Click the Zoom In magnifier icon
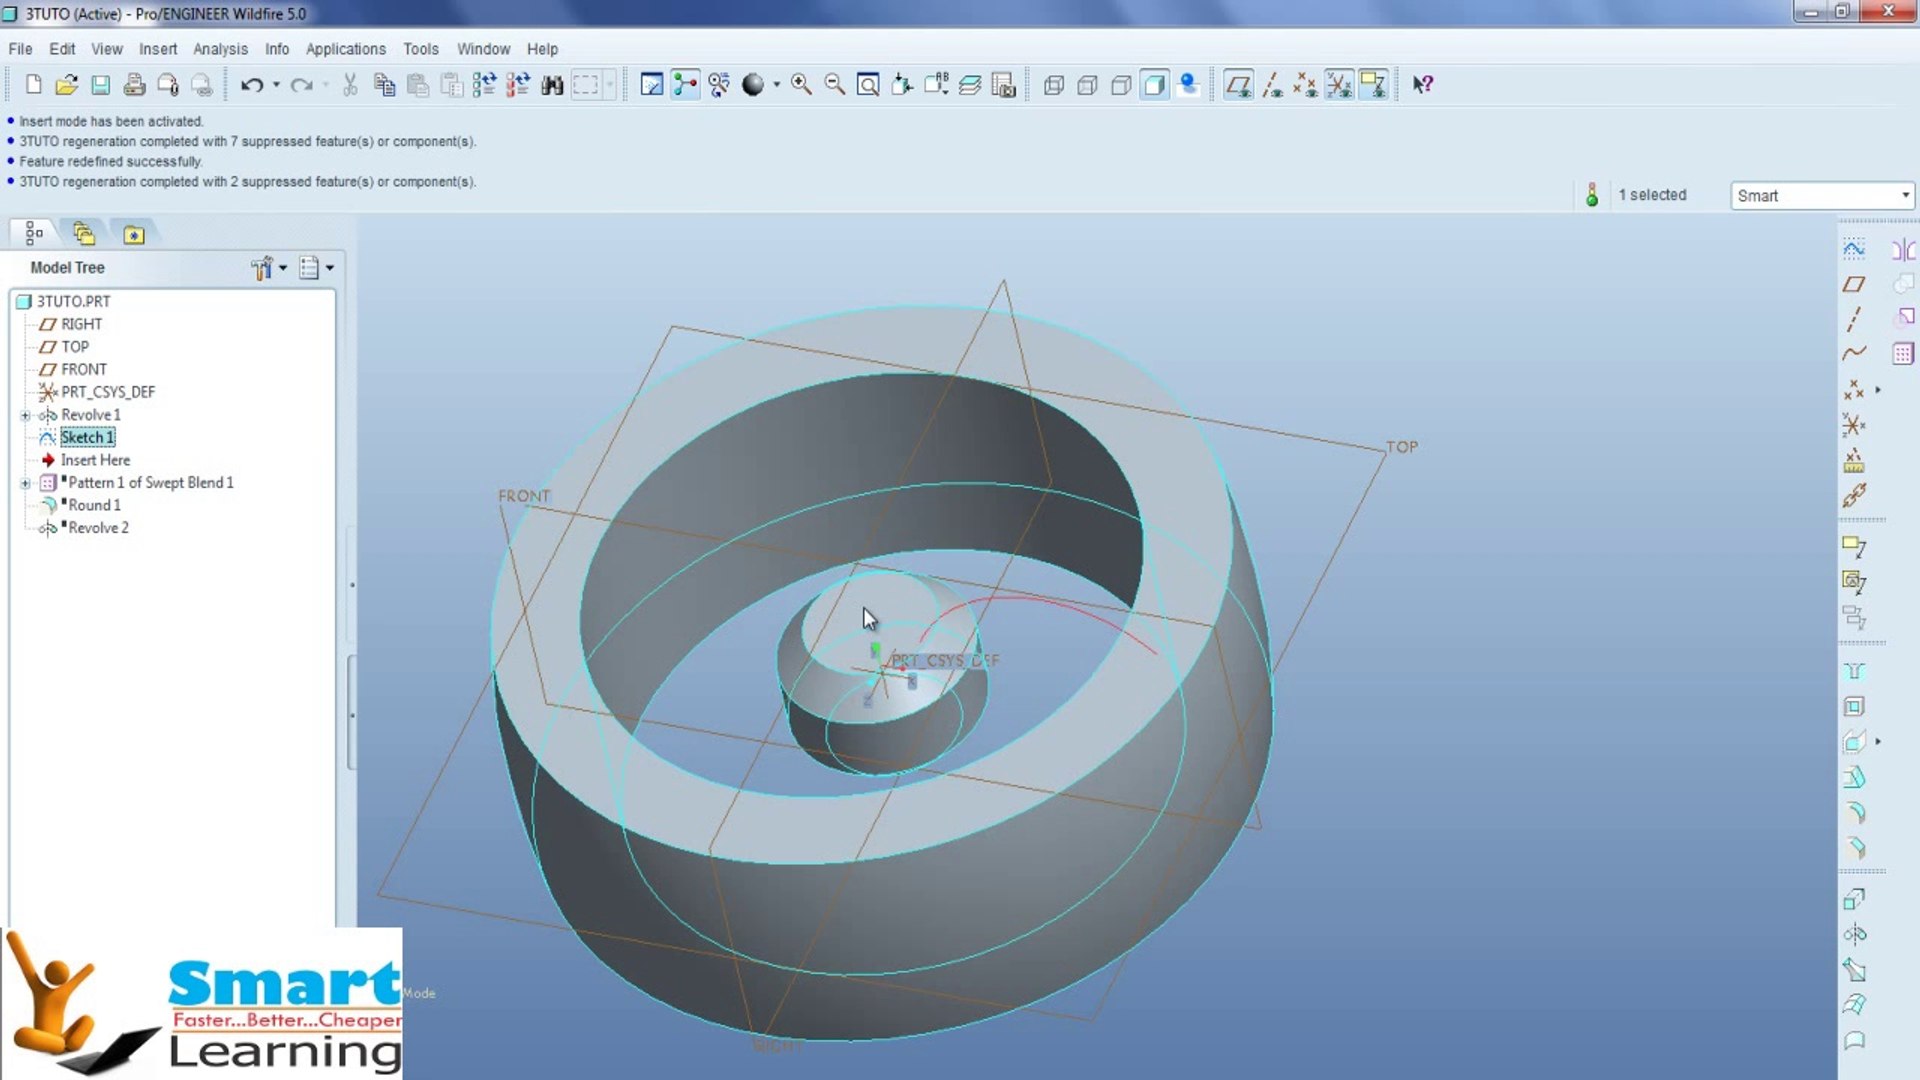The width and height of the screenshot is (1920, 1080). (800, 85)
